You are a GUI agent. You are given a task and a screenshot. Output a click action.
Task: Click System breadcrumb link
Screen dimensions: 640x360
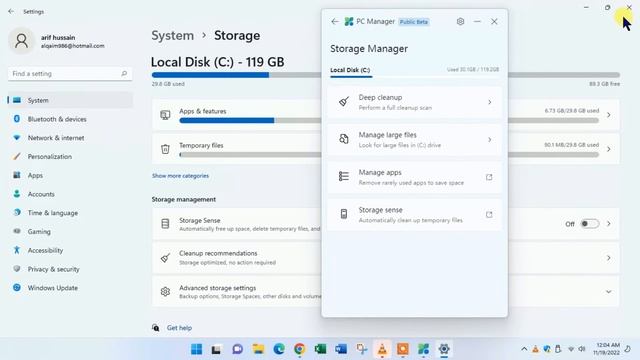[x=173, y=36]
